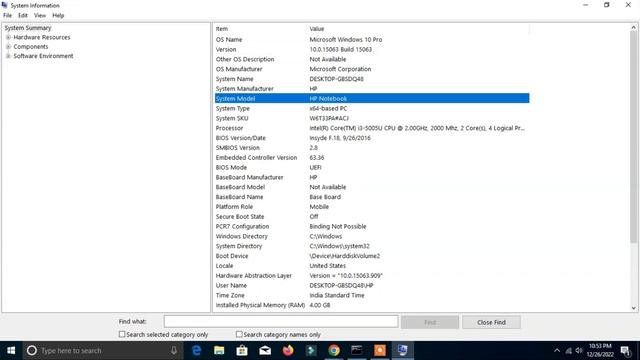
Task: Enable Search selected category only checkbox
Action: click(122, 334)
